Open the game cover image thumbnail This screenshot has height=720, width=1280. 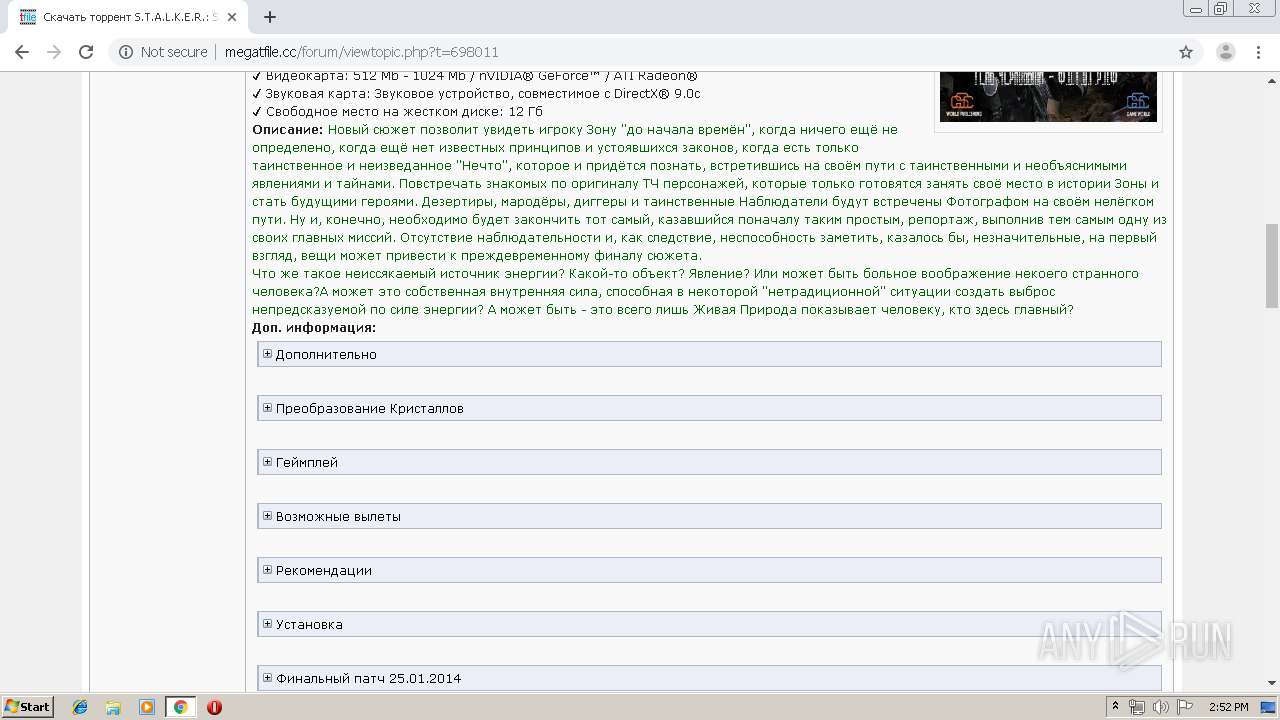click(x=1048, y=96)
